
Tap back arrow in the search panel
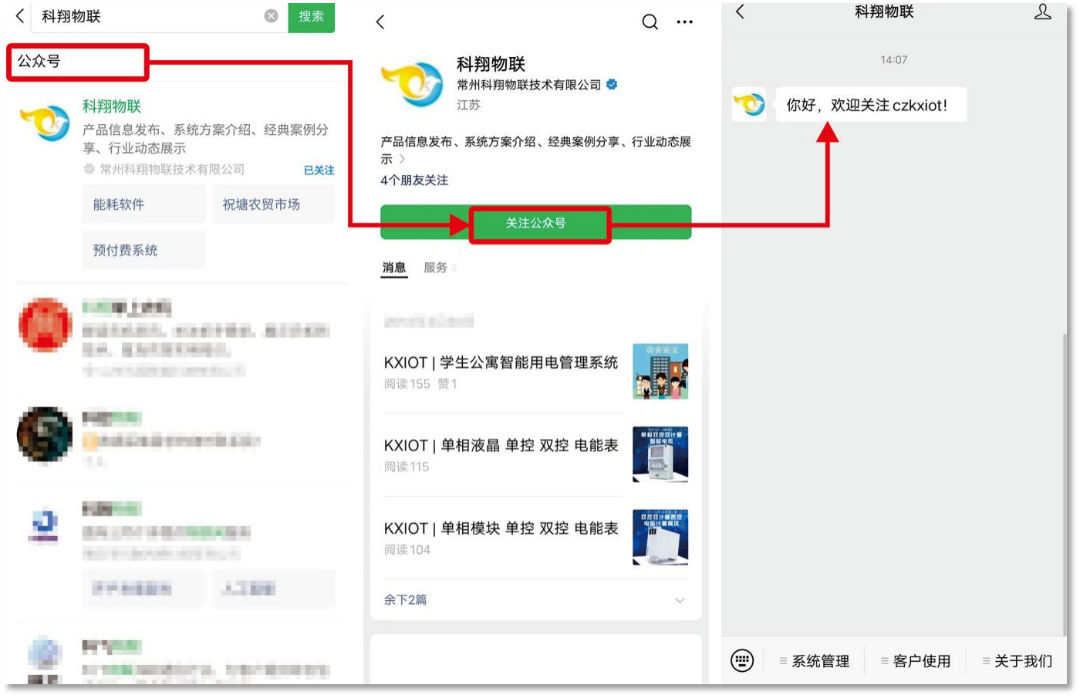click(19, 16)
